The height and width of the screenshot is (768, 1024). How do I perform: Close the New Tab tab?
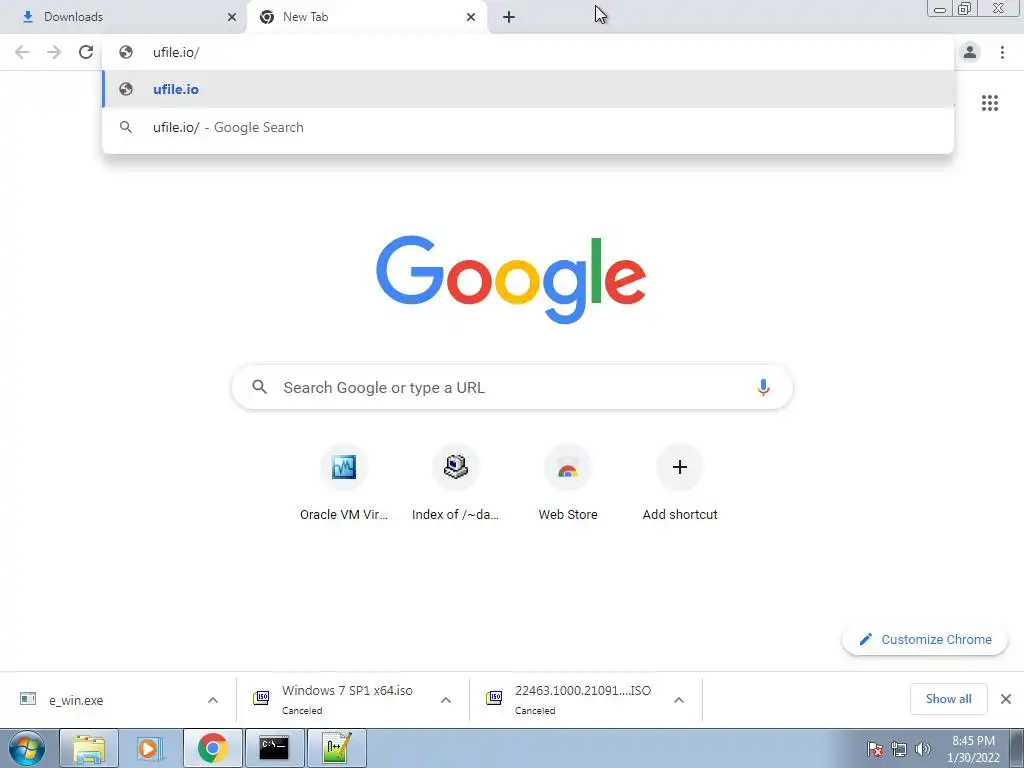[471, 18]
